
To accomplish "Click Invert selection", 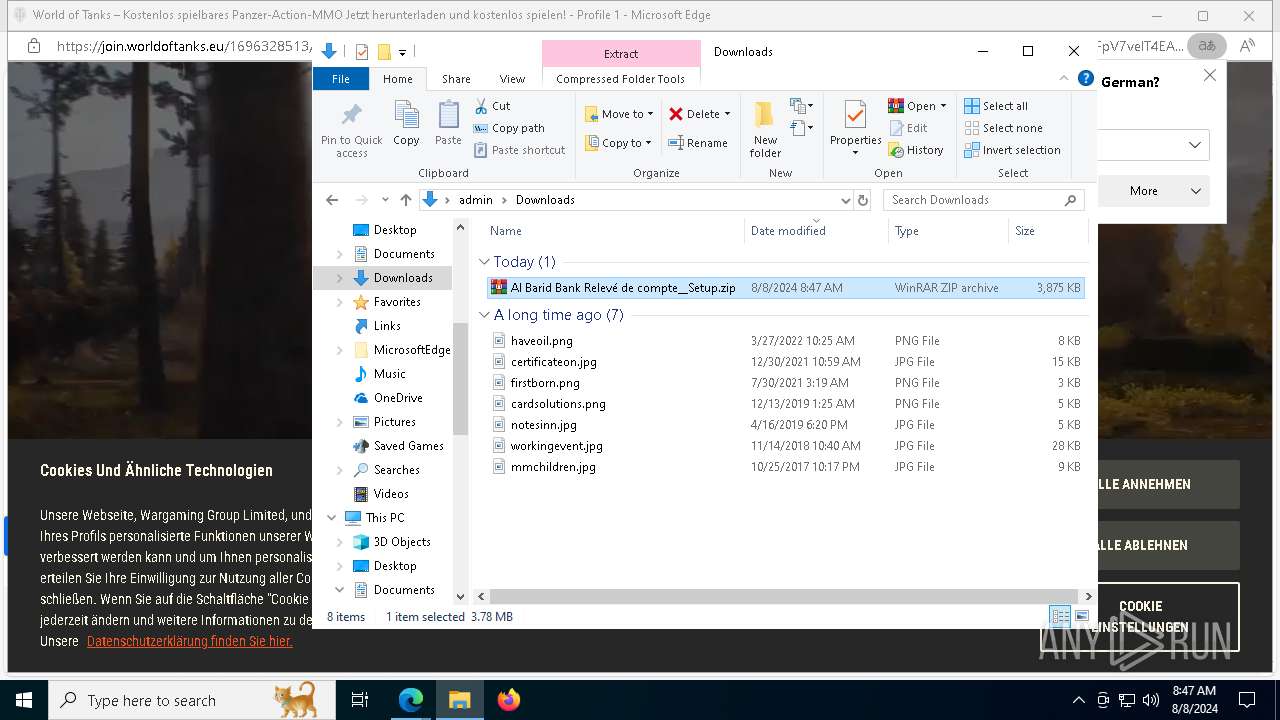I will point(1012,150).
